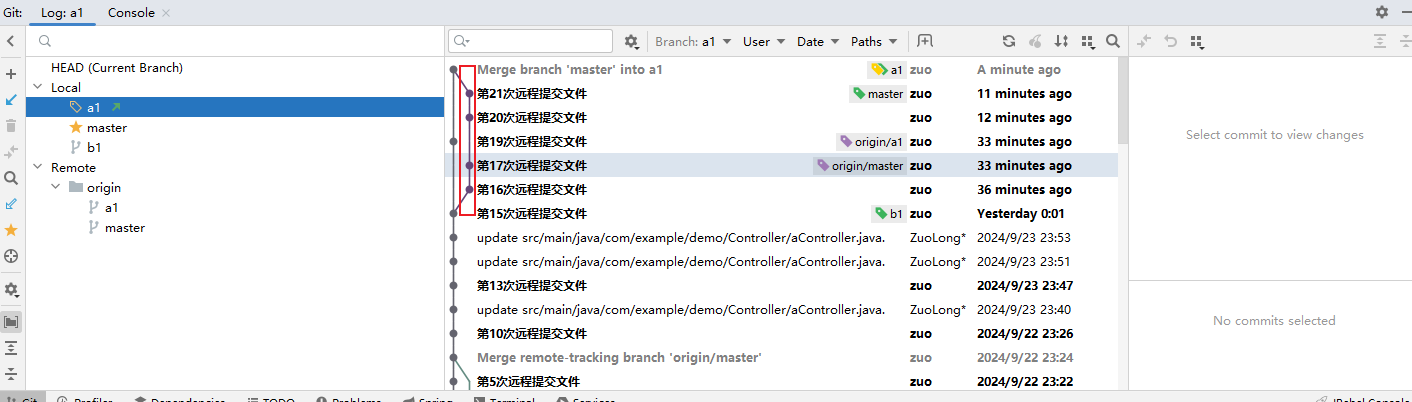Collapse the Local branches tree node
1412x402 pixels.
38,88
